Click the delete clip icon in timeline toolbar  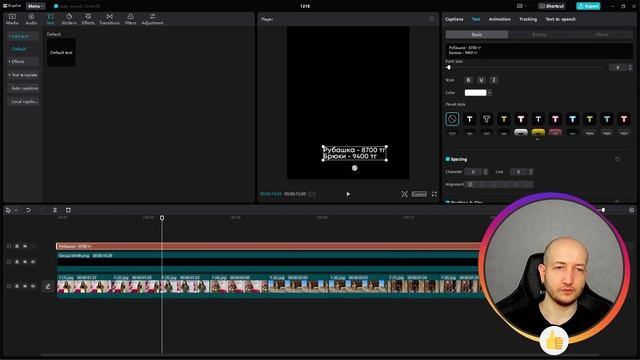pos(68,210)
